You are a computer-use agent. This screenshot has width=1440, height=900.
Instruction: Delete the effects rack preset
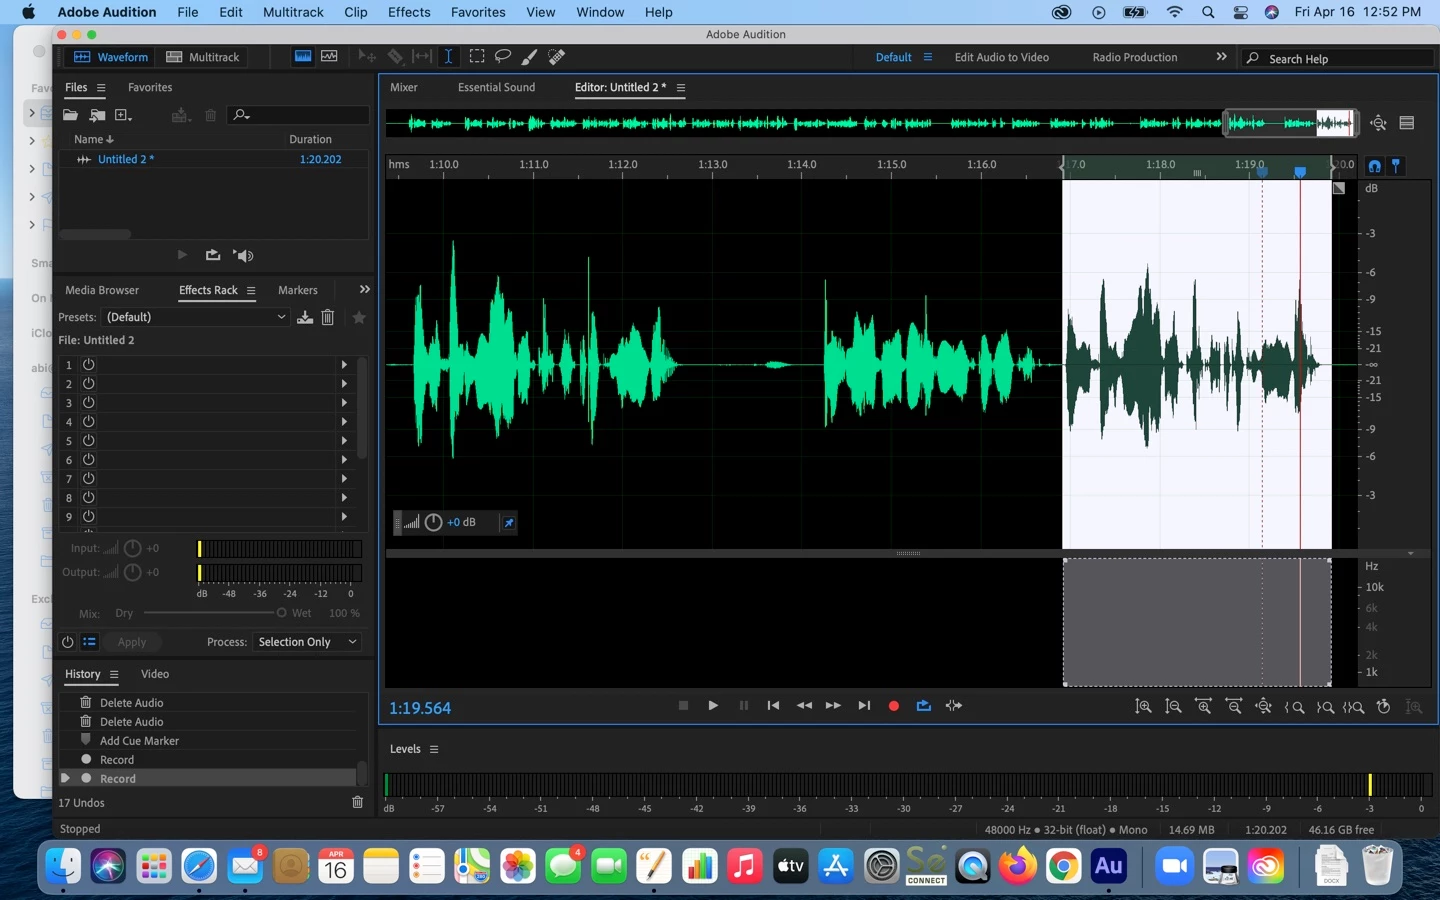tap(327, 317)
